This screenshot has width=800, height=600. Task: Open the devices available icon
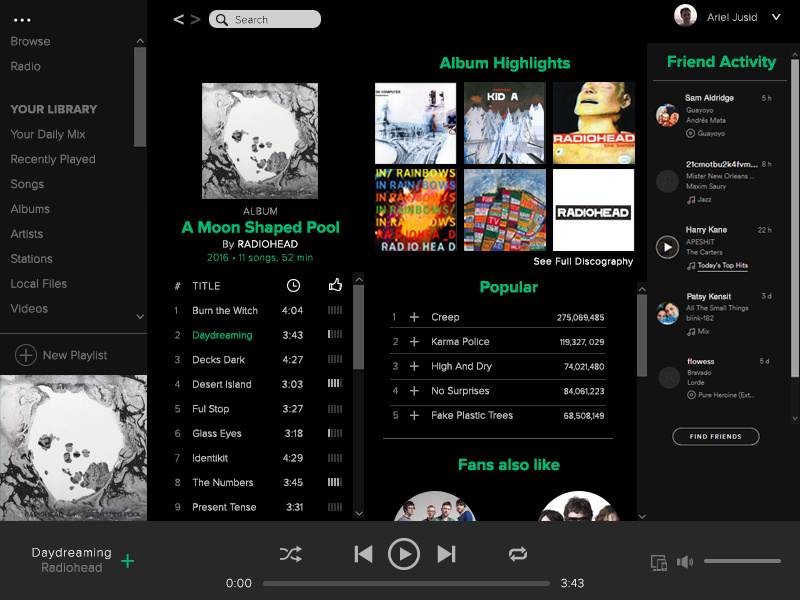(x=658, y=561)
